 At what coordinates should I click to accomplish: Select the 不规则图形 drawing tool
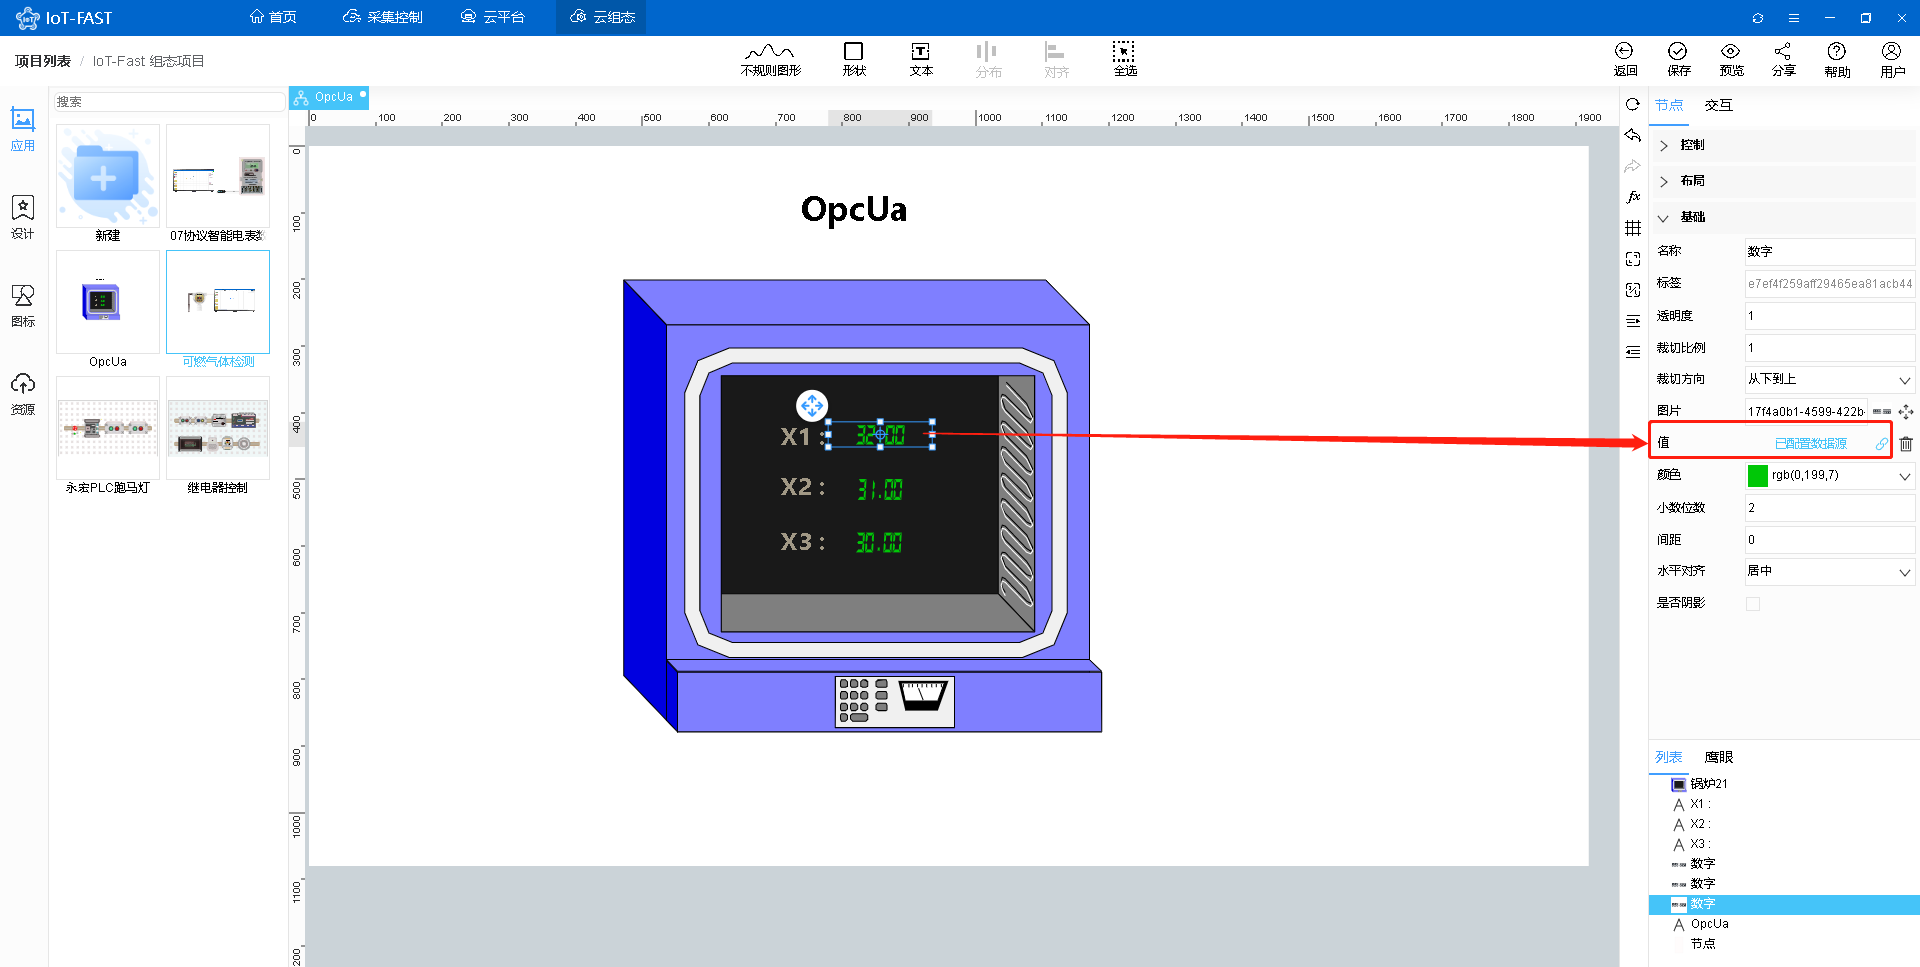tap(770, 60)
